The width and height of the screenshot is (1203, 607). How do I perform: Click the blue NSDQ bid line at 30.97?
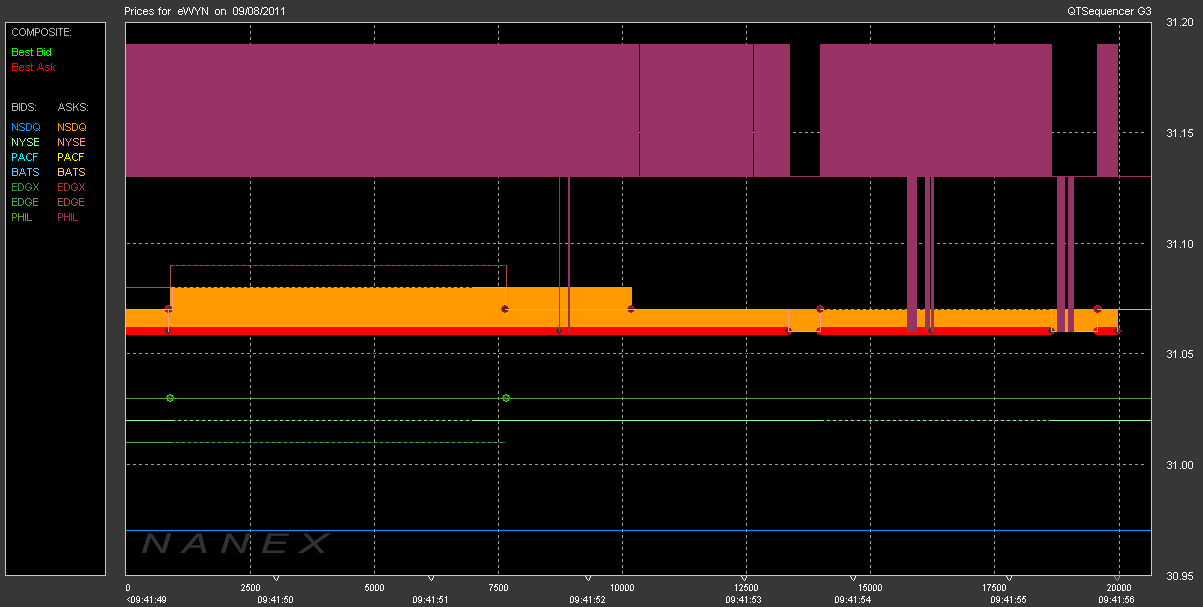coord(638,530)
